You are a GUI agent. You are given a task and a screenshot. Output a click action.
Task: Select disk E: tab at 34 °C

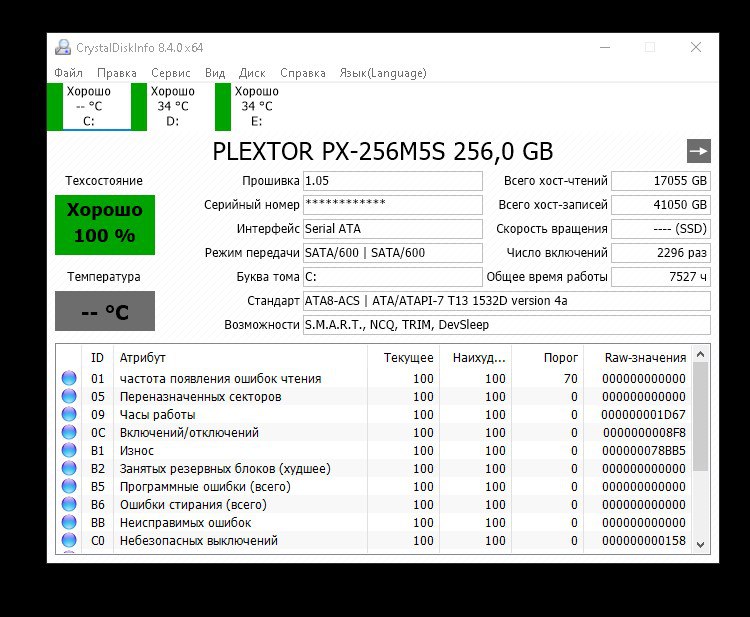[257, 106]
